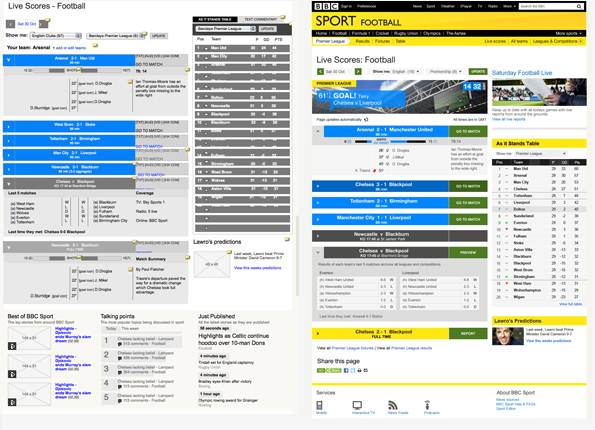Viewport: 595px width, 430px height.
Task: Click the print icon under Share this page
Action: [x=359, y=370]
